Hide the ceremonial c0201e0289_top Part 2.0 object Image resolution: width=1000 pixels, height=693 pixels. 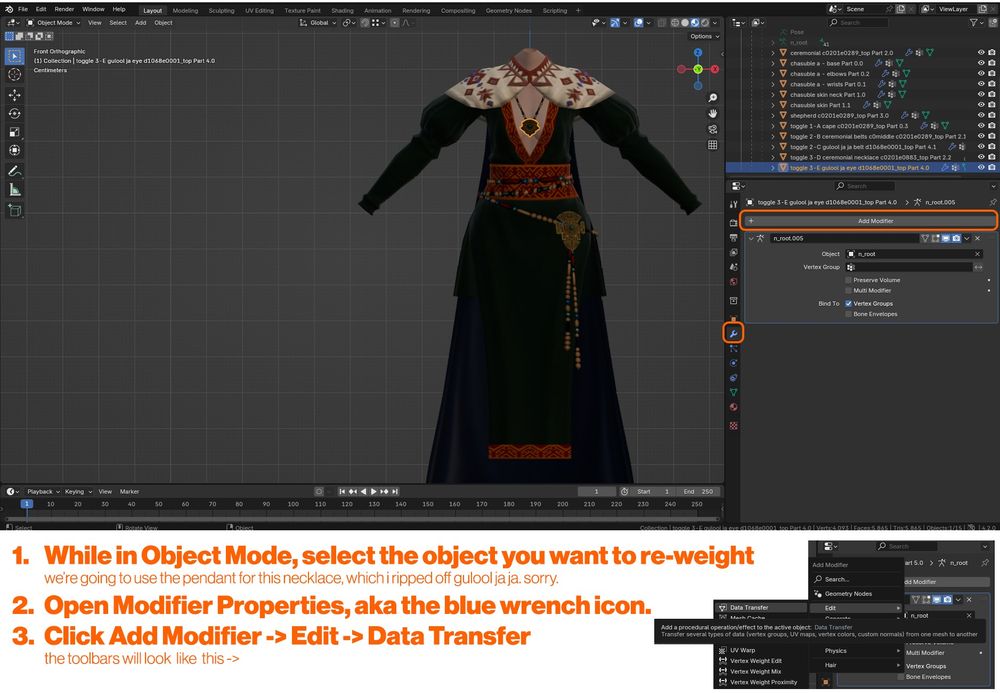[982, 53]
